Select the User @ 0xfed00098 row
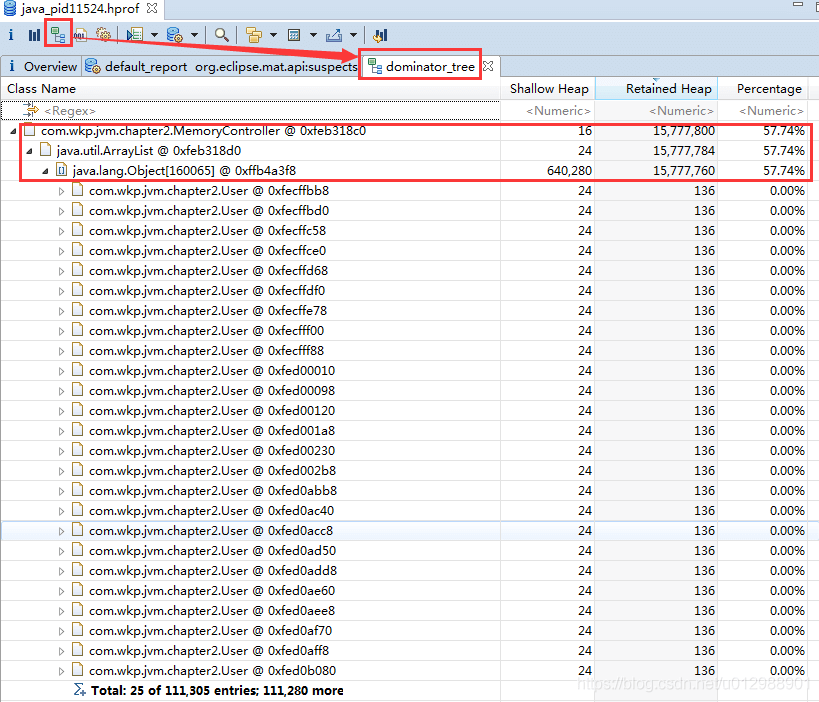Viewport: 819px width, 702px height. tap(405, 391)
